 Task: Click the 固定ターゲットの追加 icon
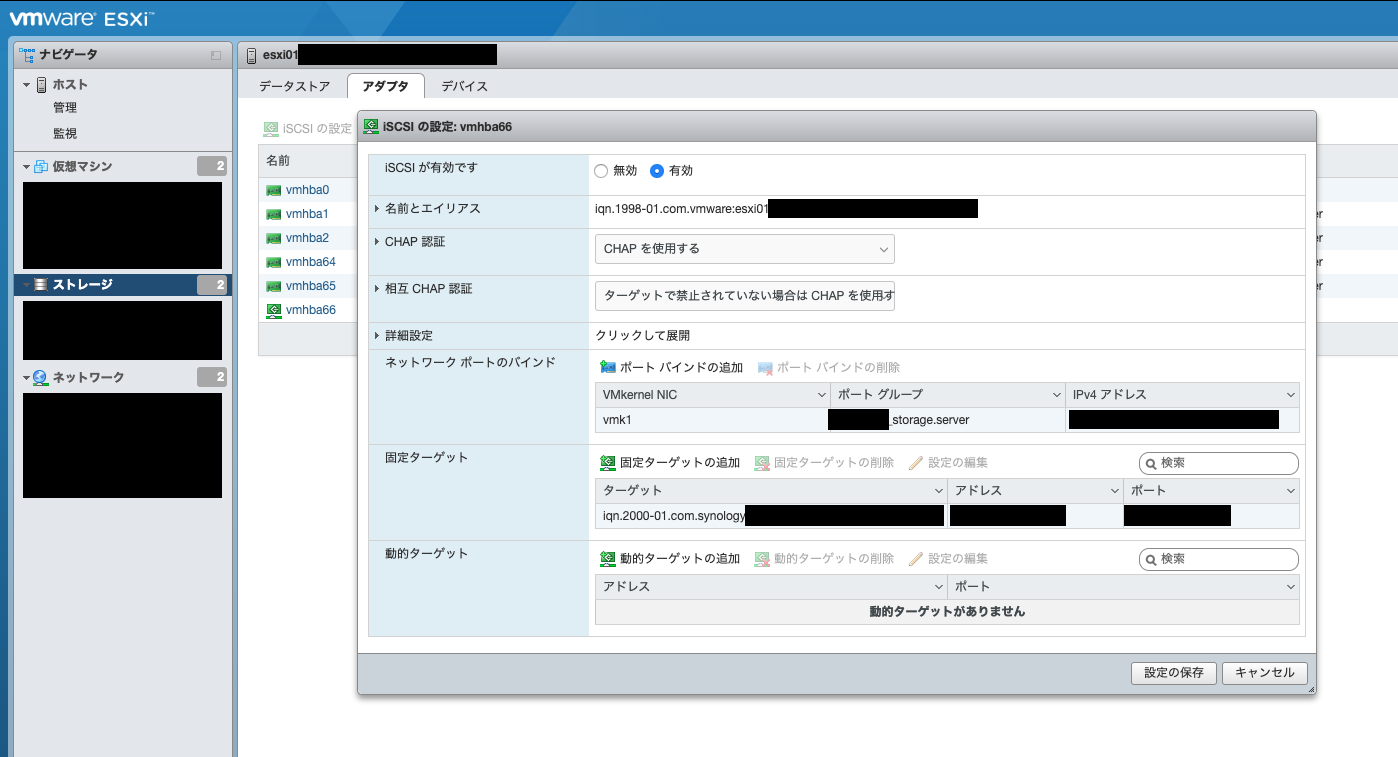[x=608, y=463]
